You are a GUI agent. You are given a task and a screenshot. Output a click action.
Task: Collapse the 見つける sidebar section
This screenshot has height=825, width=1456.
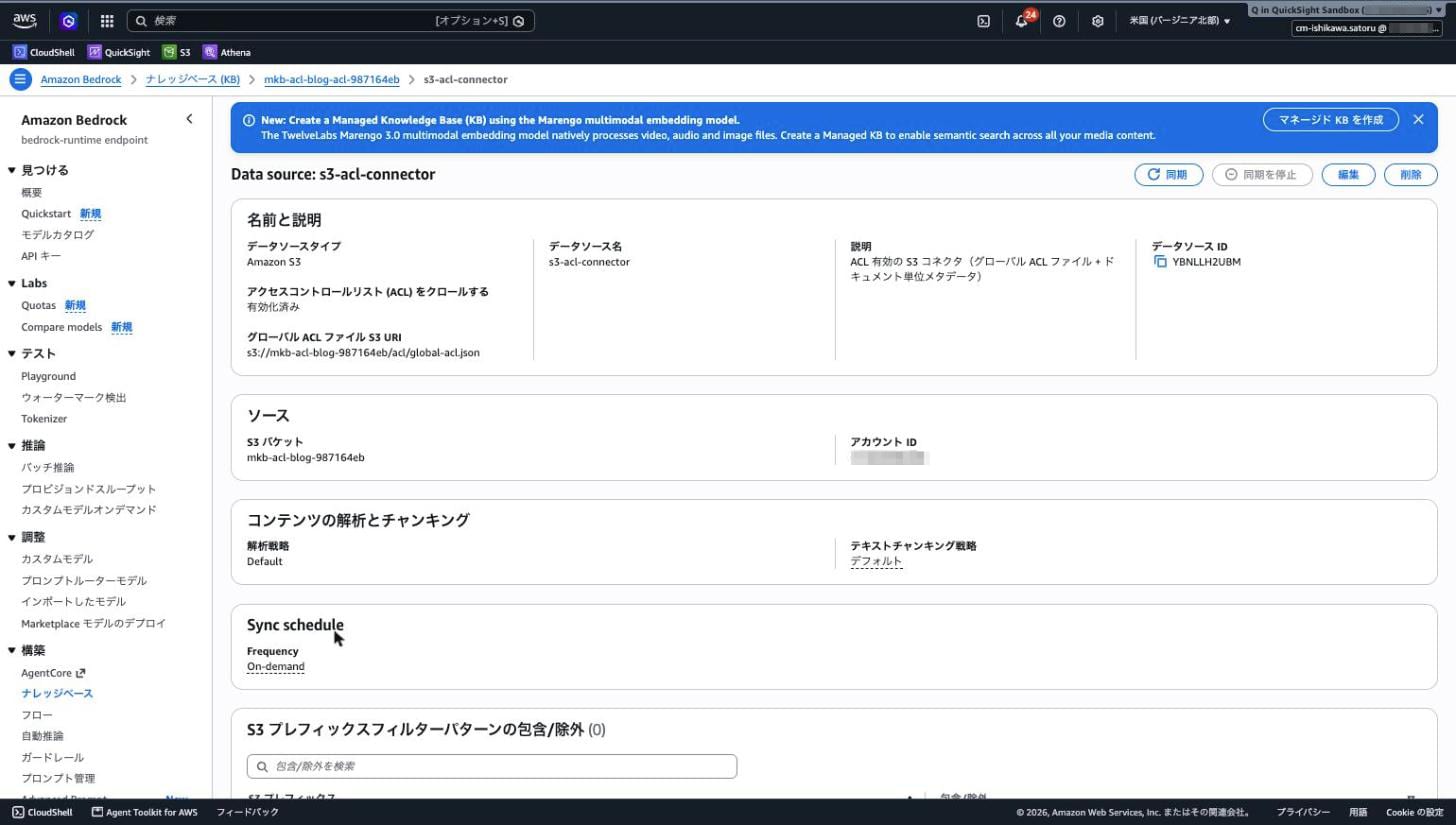(x=12, y=171)
